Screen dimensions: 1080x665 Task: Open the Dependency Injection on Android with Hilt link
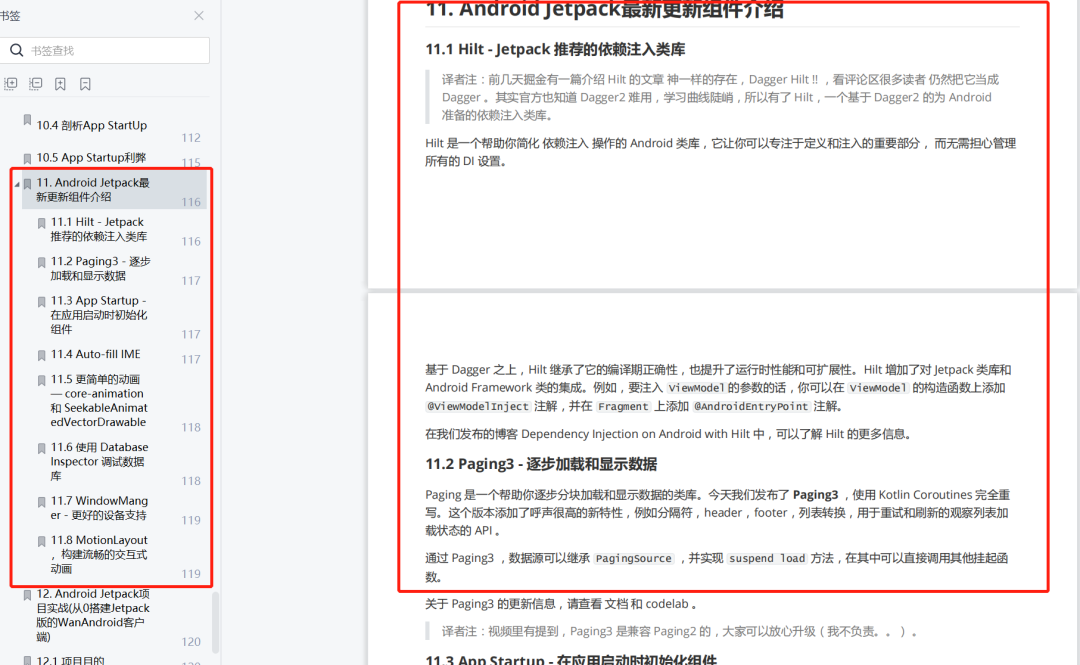636,434
